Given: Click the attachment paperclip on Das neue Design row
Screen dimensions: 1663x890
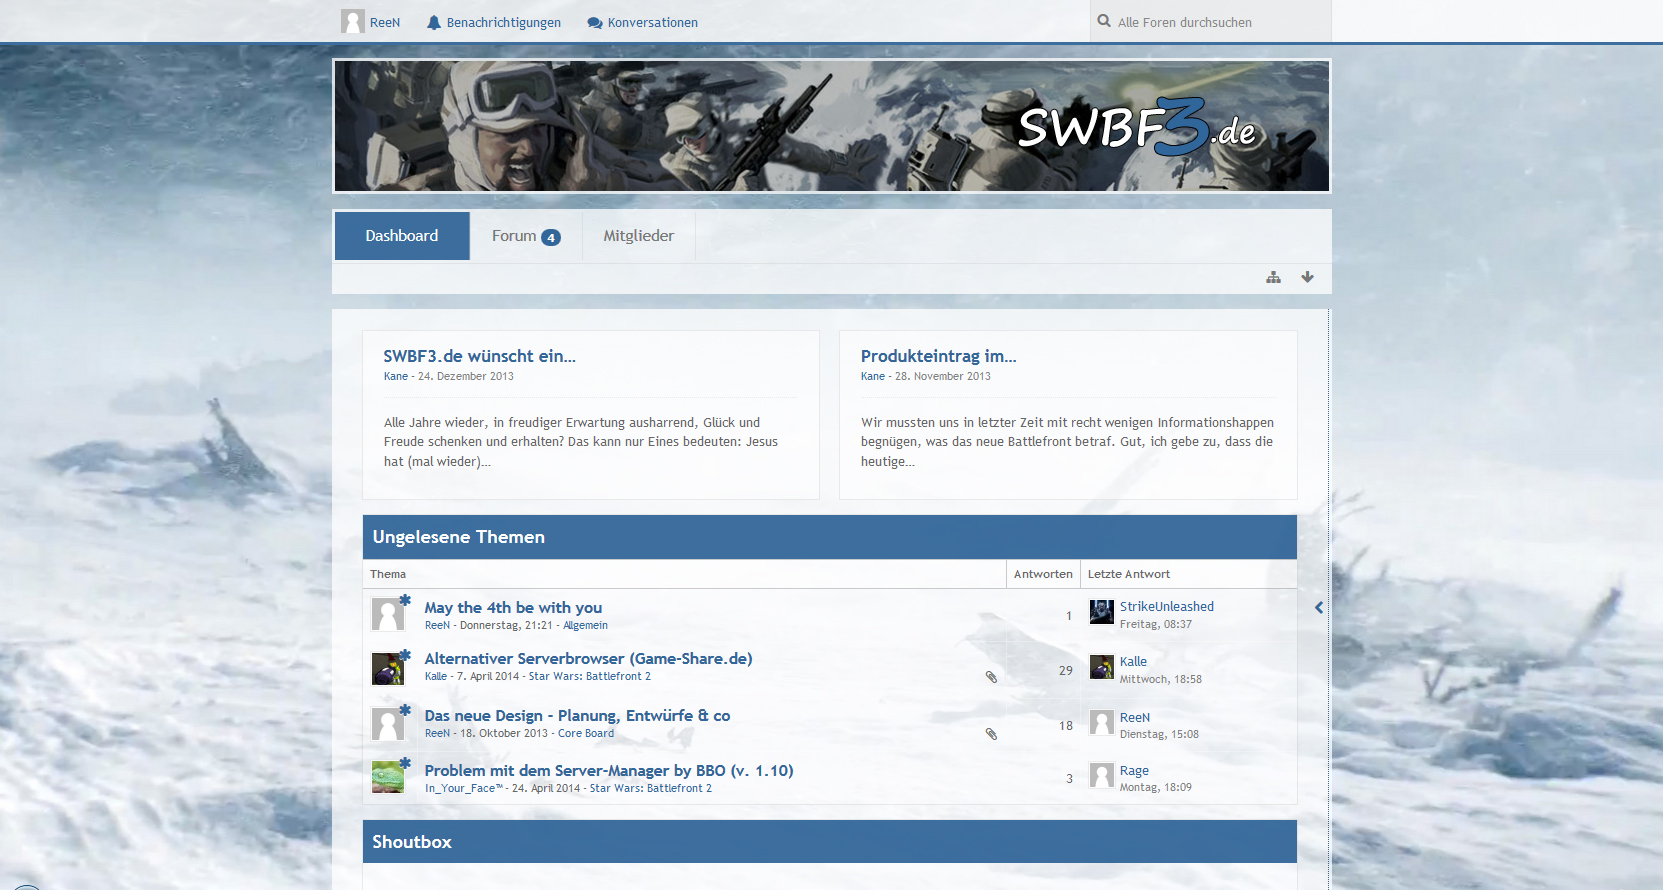Looking at the screenshot, I should tap(991, 734).
